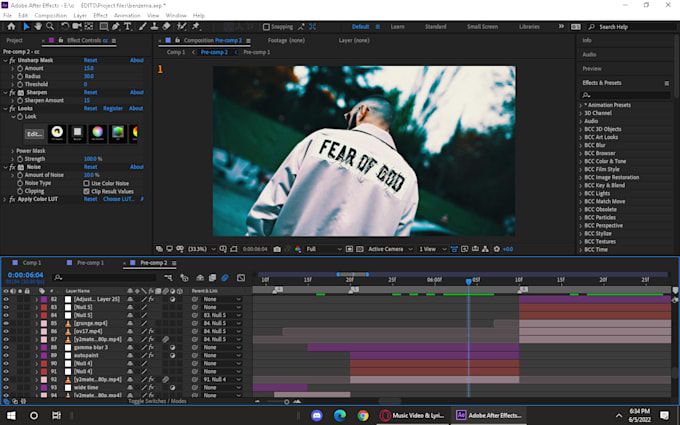This screenshot has height=425, width=680.
Task: Click purple label color of autopaint layer
Action: tap(44, 355)
